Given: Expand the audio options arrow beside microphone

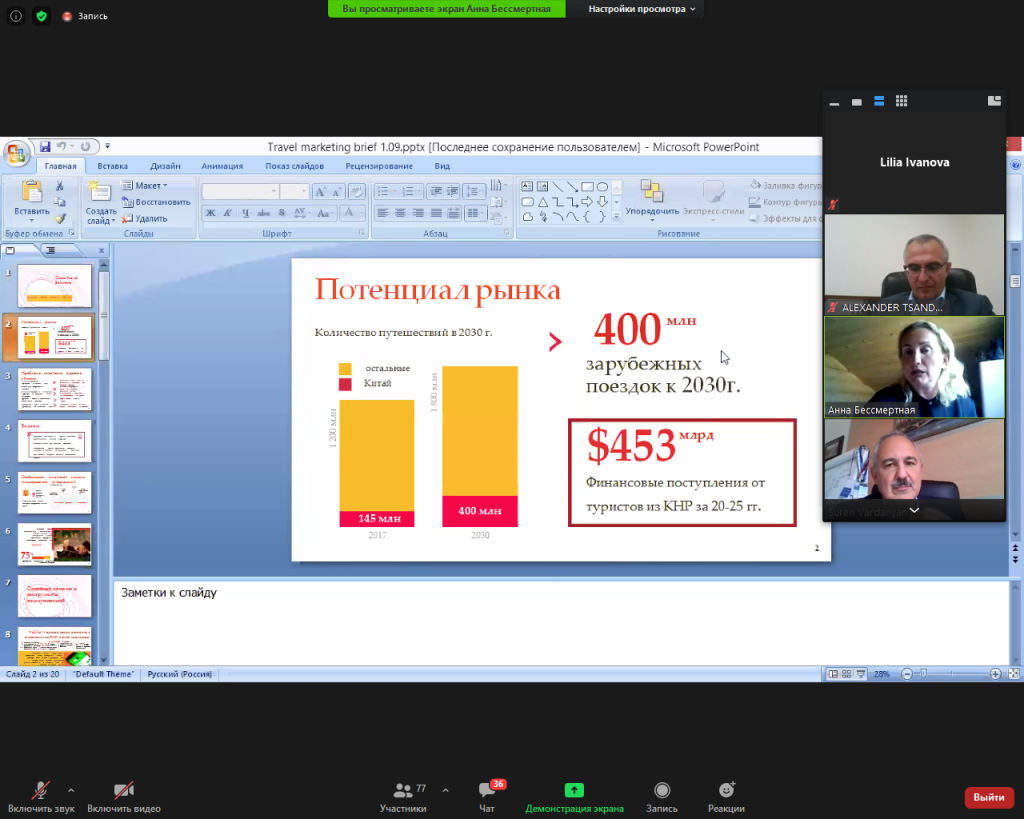Looking at the screenshot, I should 70,788.
